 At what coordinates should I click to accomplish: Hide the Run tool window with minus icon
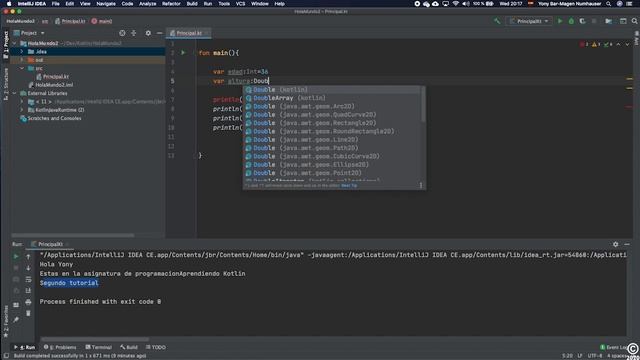627,244
